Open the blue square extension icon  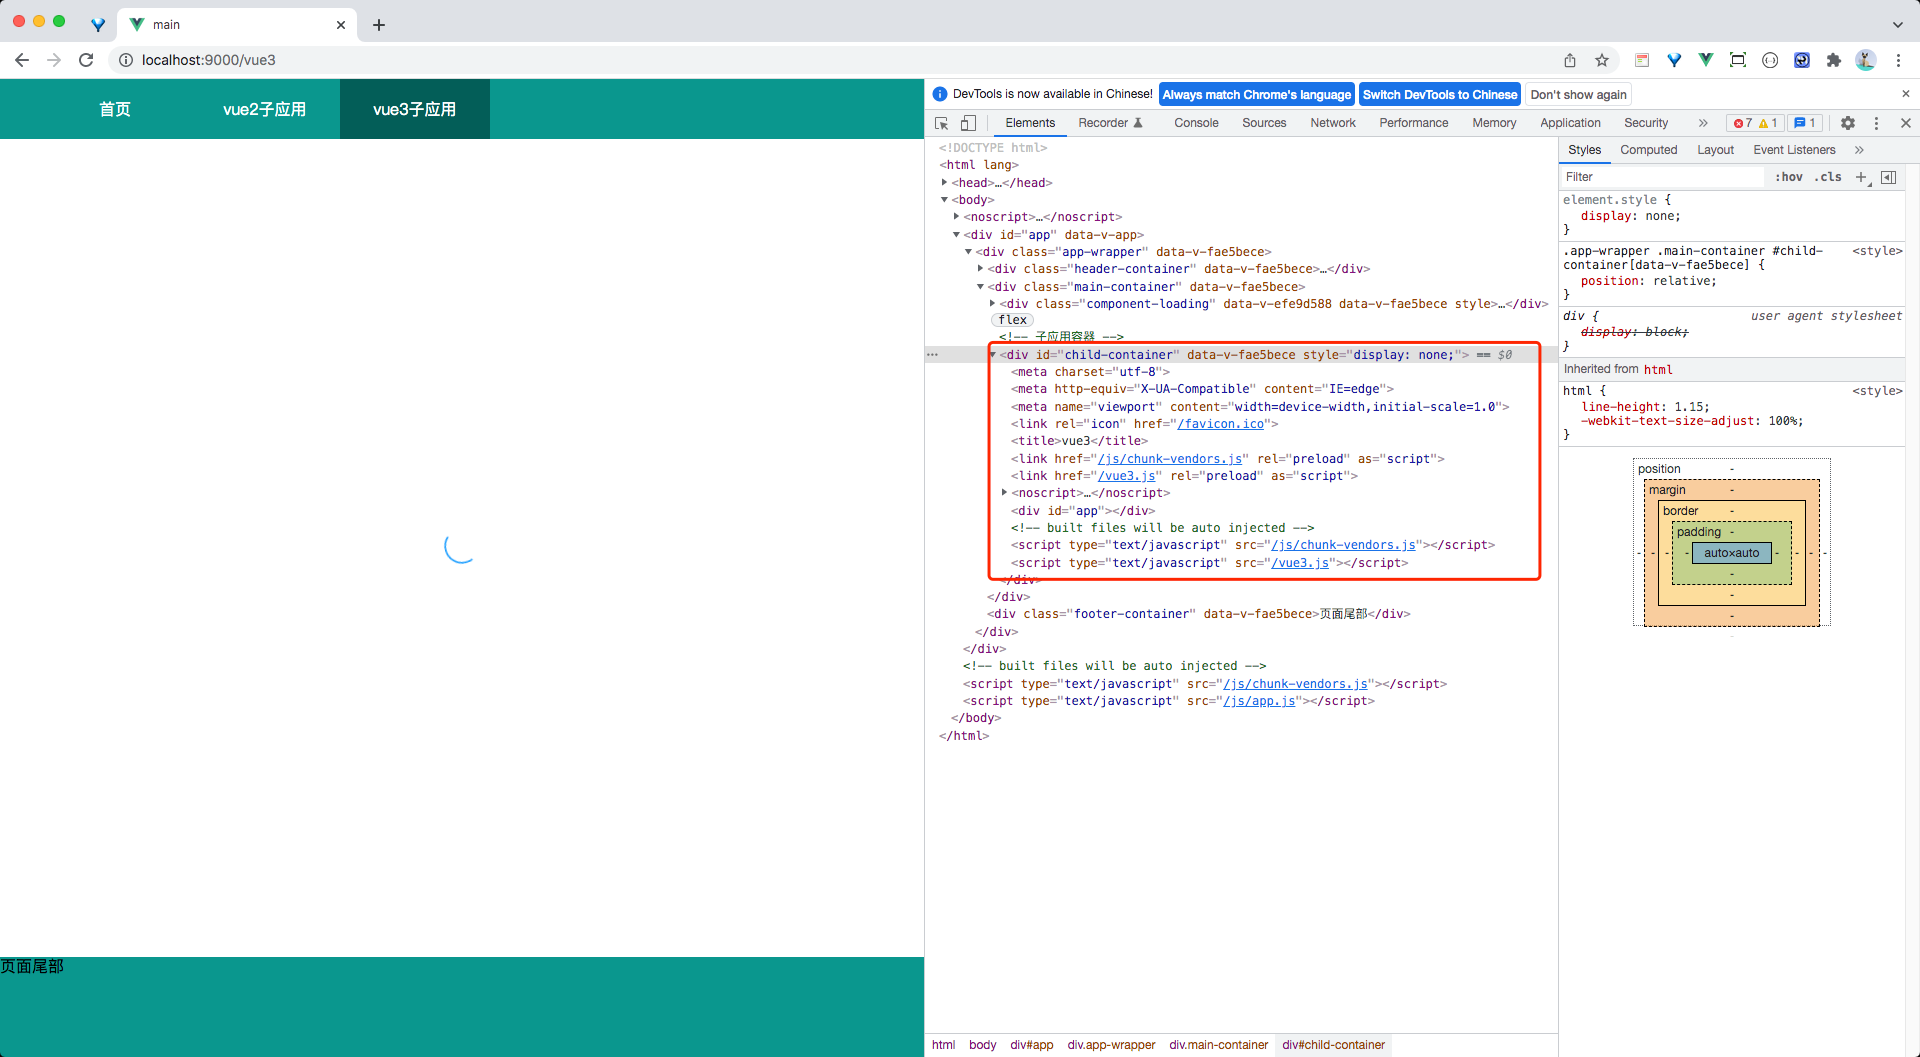pyautogui.click(x=1802, y=60)
